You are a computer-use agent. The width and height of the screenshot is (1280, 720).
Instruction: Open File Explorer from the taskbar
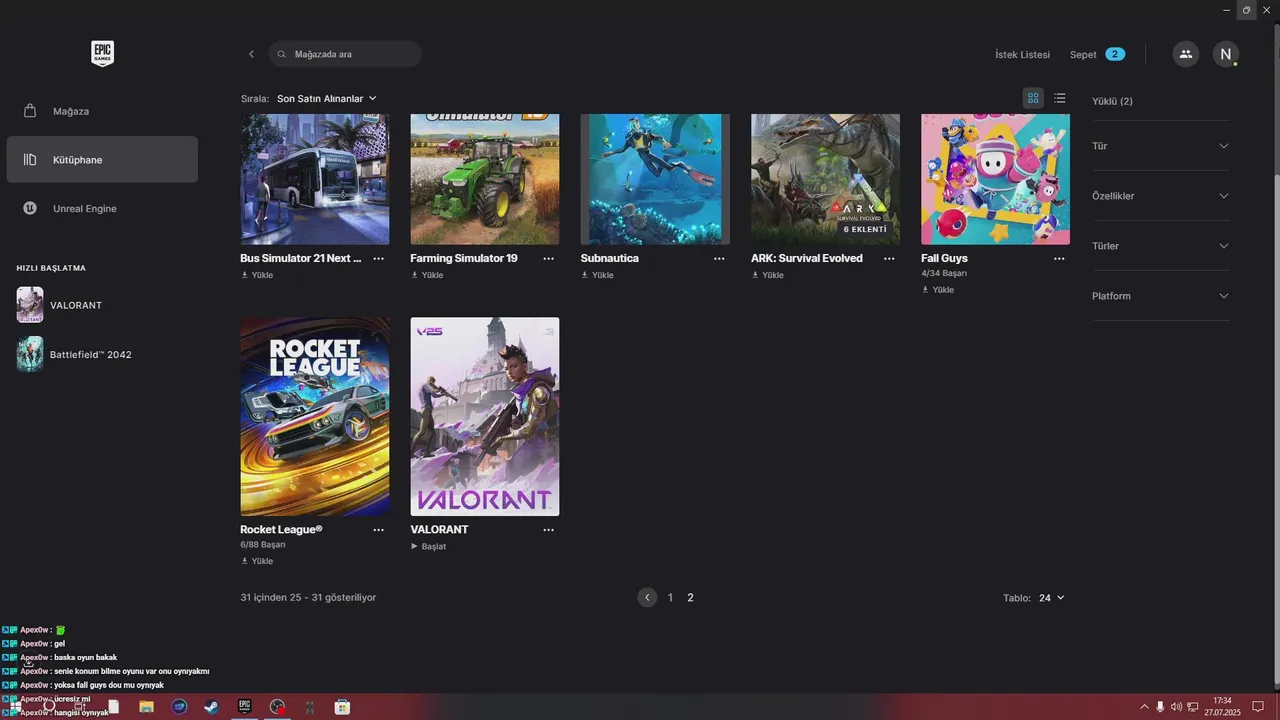[146, 706]
